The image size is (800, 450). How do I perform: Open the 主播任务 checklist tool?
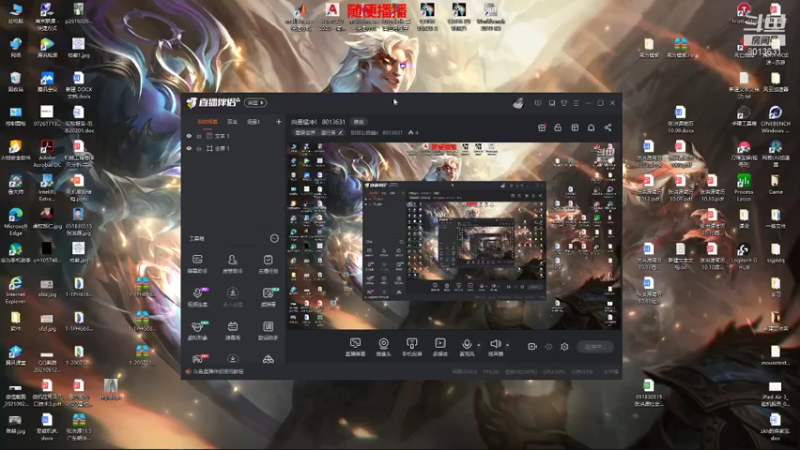point(268,264)
